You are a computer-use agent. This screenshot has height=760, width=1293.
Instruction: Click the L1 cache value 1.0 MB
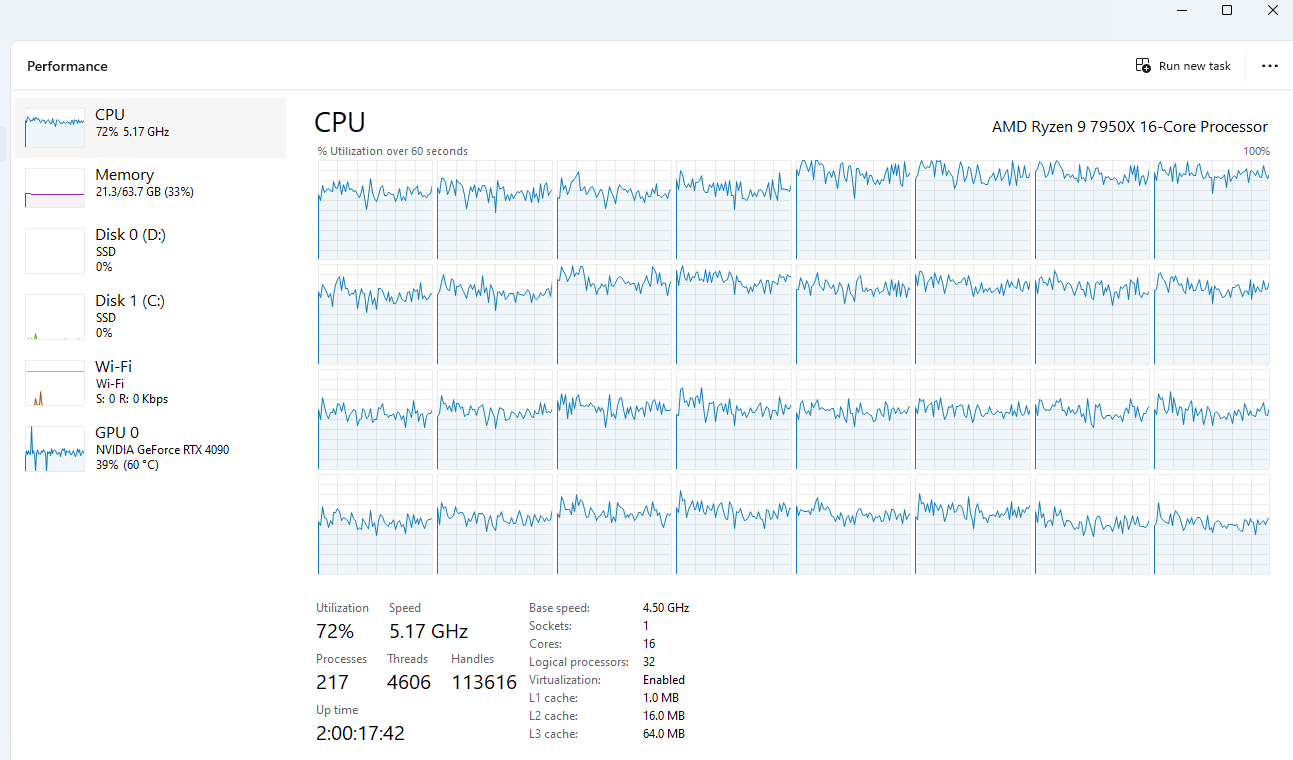(x=661, y=698)
